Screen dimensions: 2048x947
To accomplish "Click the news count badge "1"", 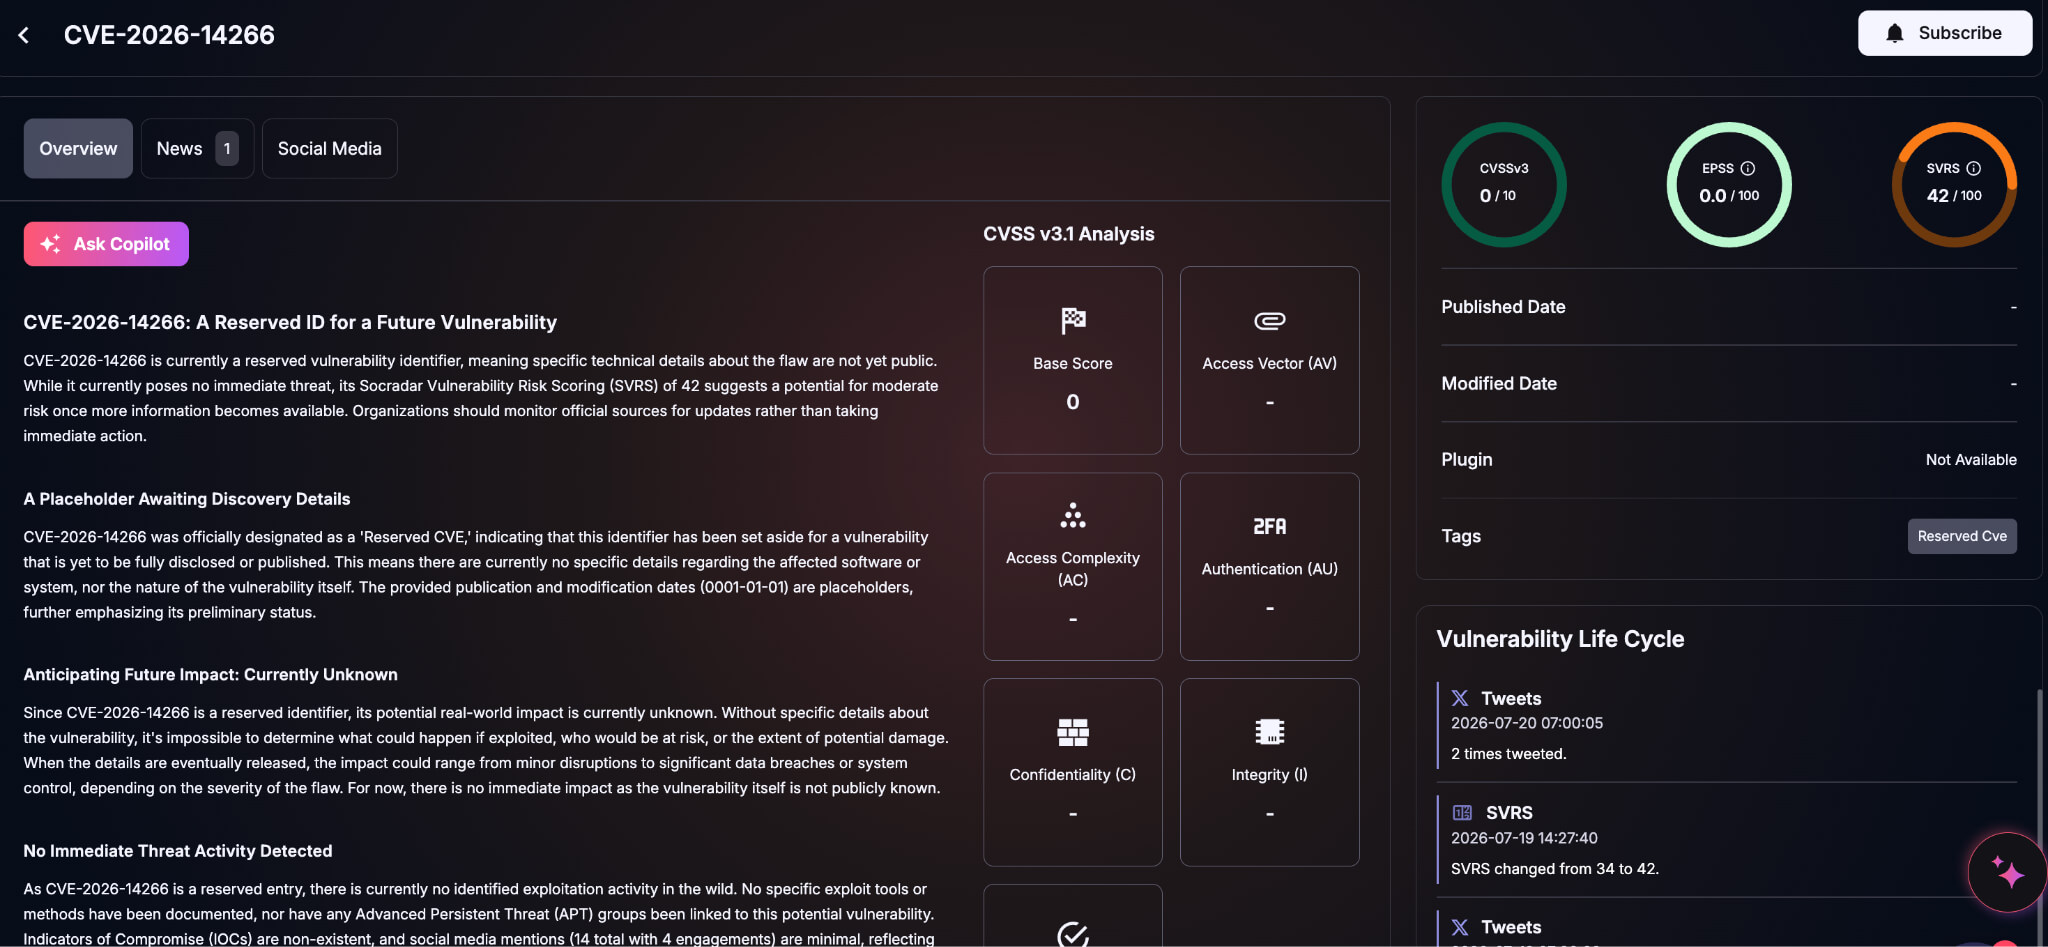I will [x=227, y=148].
